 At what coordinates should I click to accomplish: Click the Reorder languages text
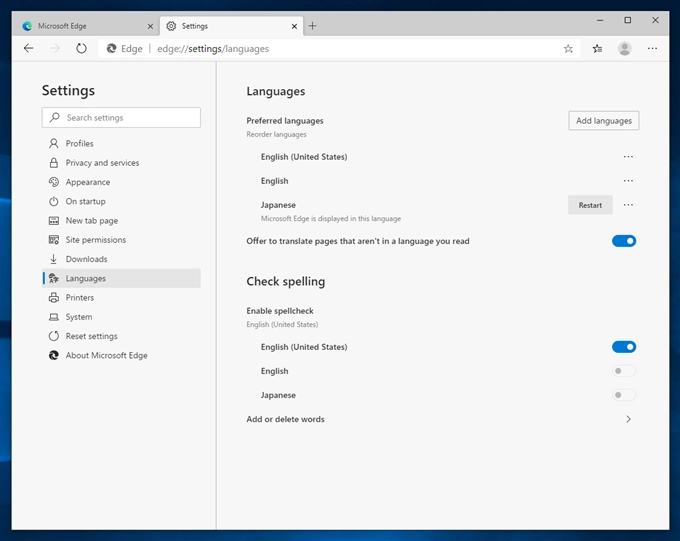click(x=276, y=134)
